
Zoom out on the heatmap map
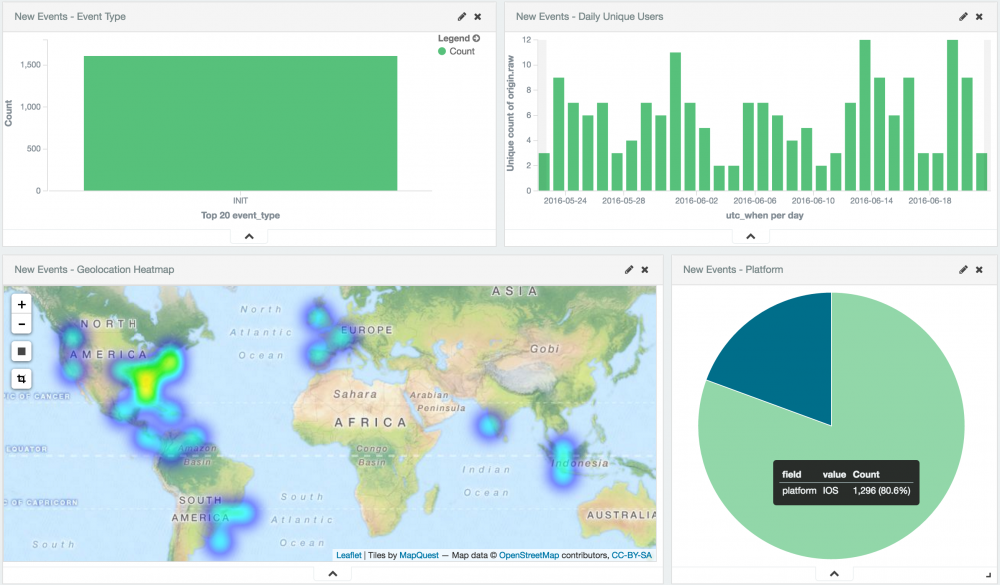coord(22,324)
